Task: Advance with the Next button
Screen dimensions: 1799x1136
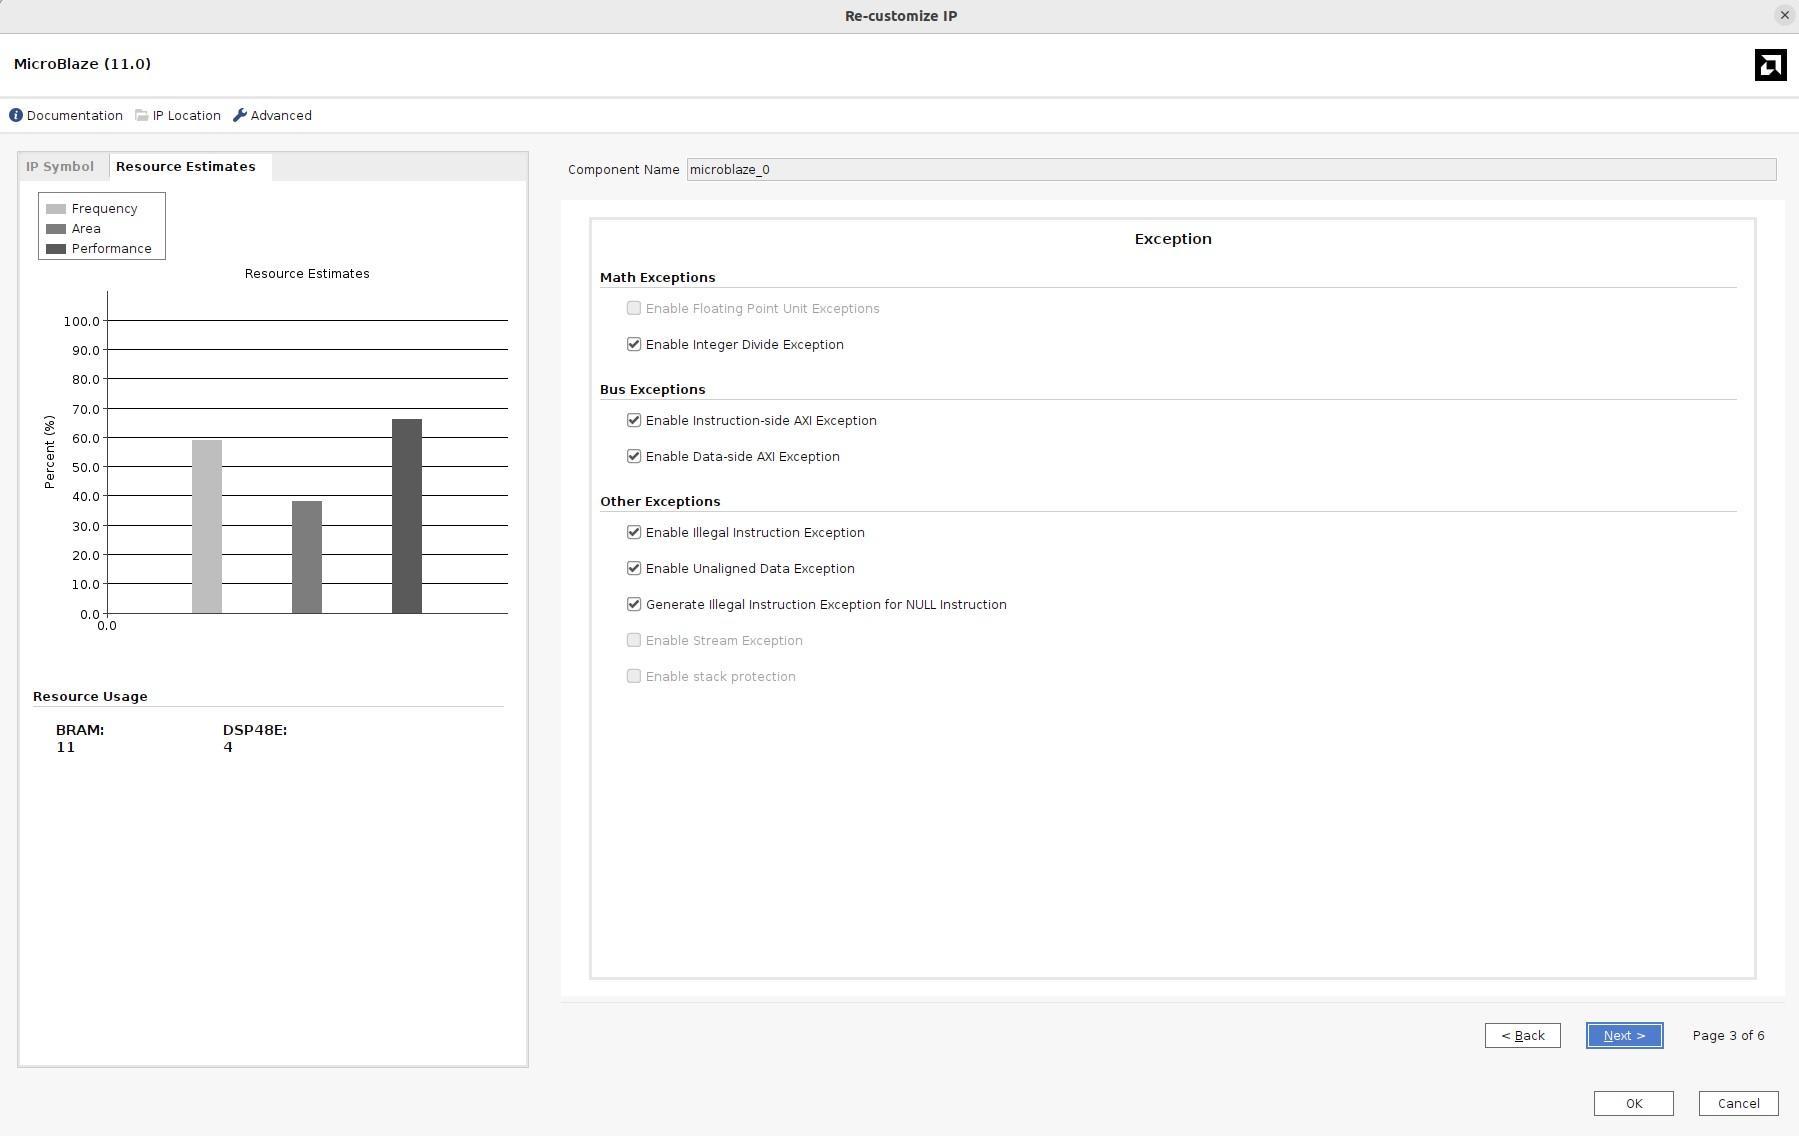Action: coord(1624,1036)
